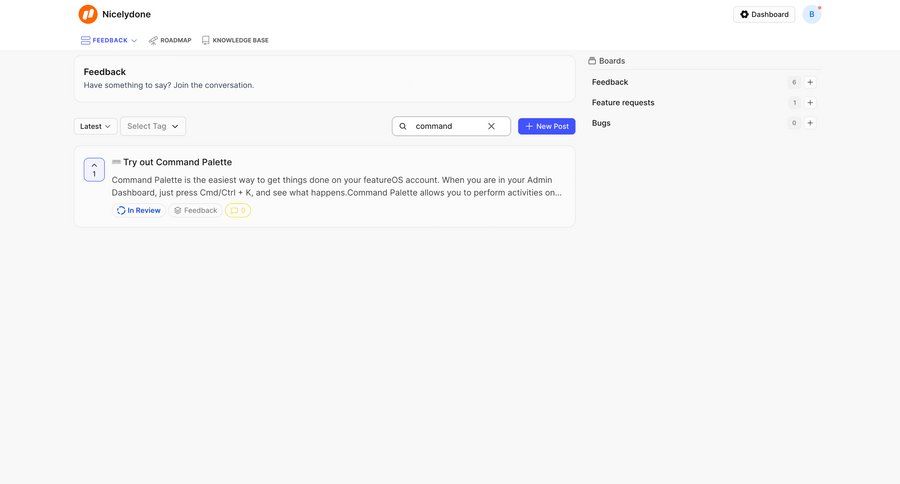
Task: Expand the Feedback tab chevron
Action: 134,41
